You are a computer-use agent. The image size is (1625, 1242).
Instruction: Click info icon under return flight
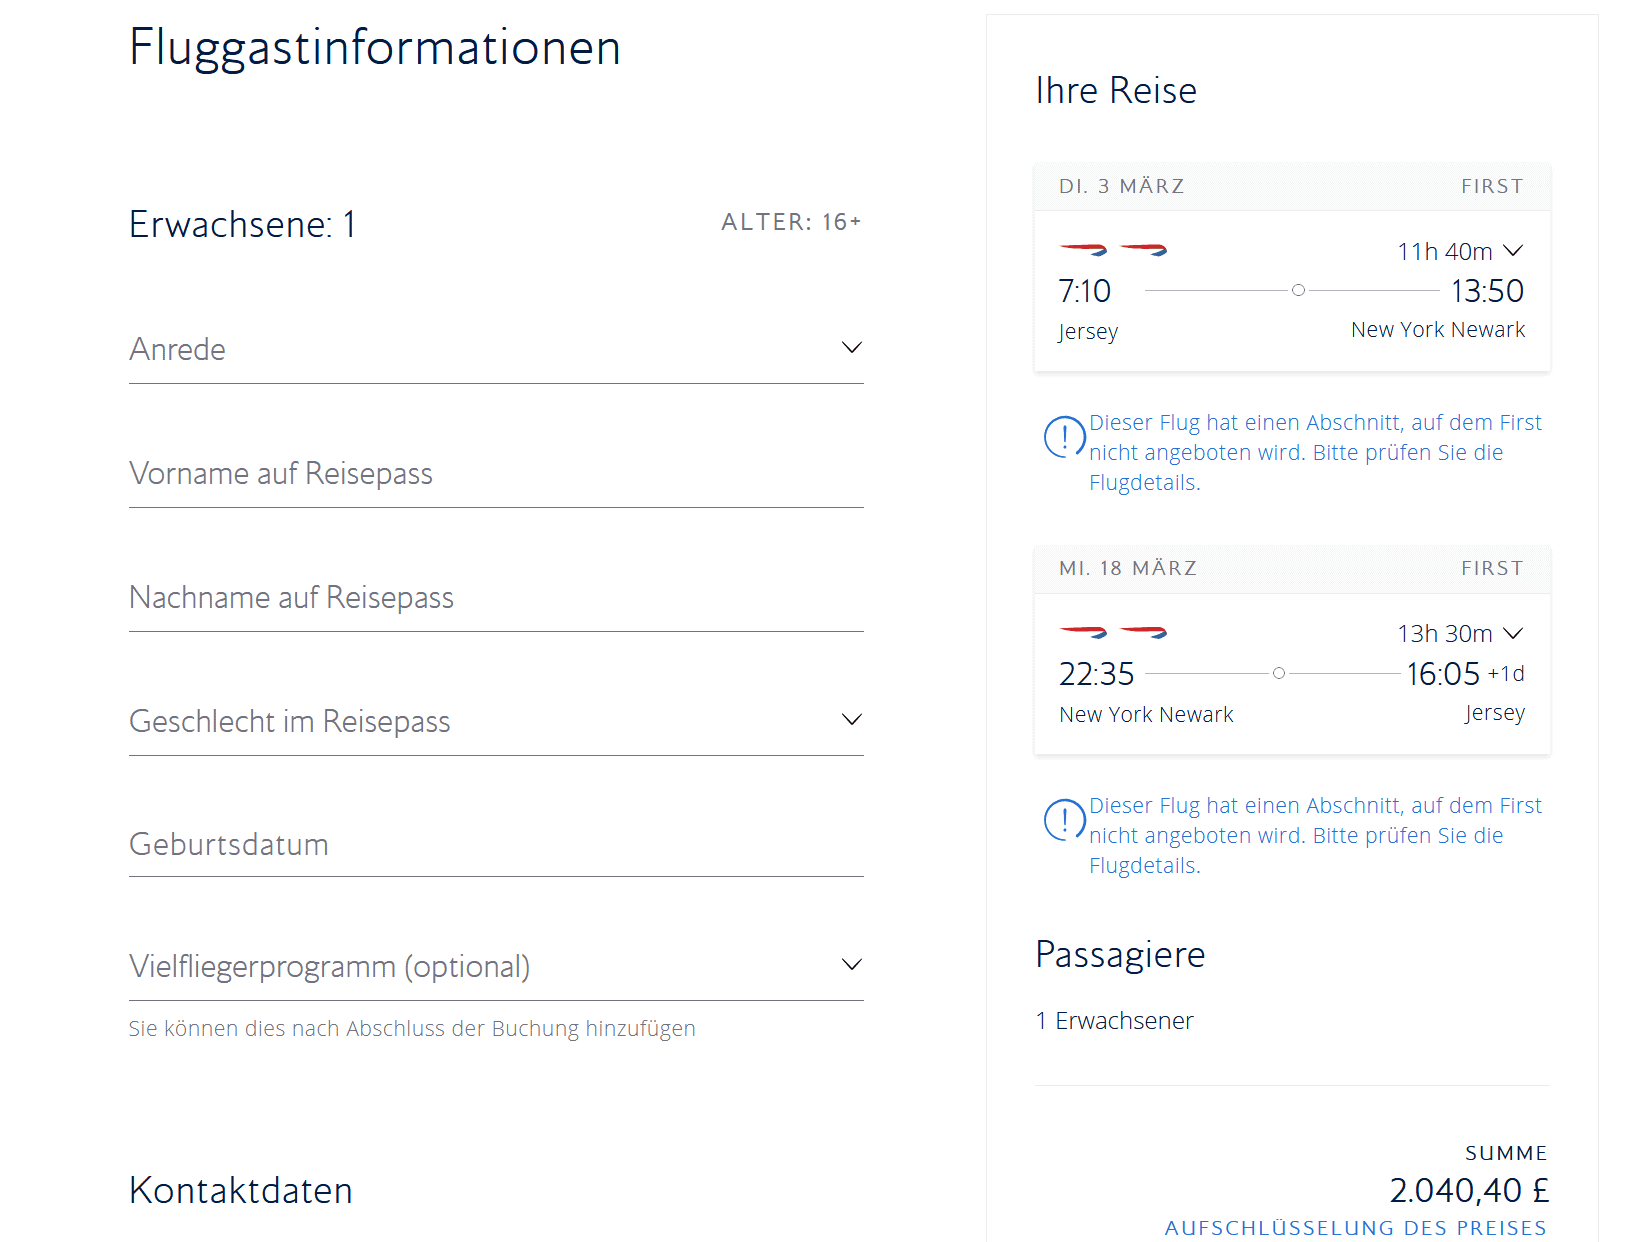[x=1064, y=820]
